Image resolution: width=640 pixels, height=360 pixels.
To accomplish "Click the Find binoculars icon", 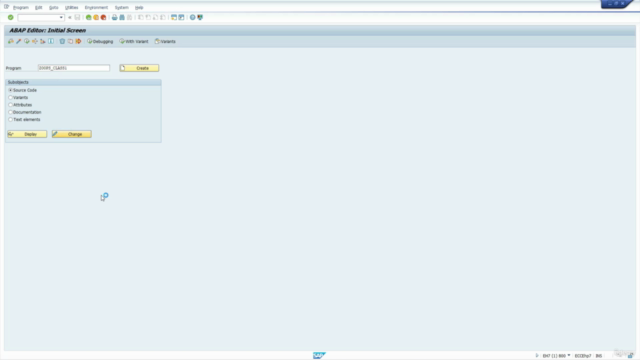I will 122,18.
